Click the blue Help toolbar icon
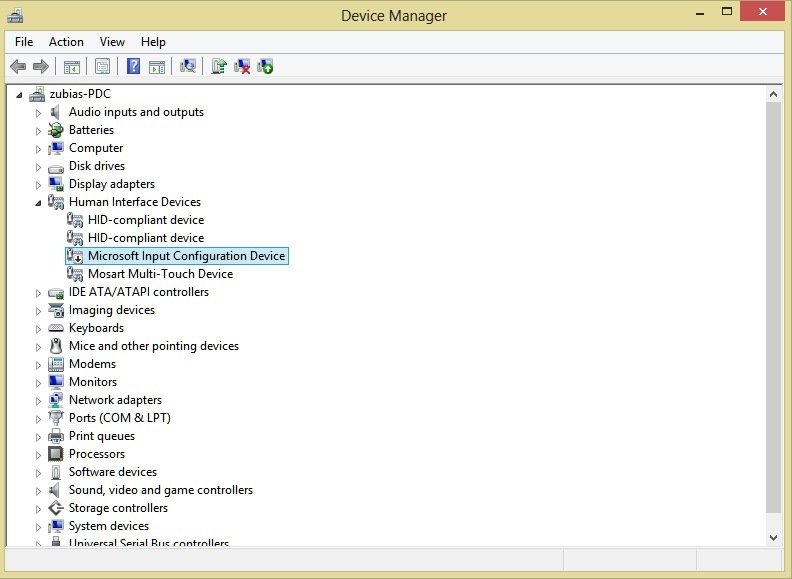 [x=133, y=66]
